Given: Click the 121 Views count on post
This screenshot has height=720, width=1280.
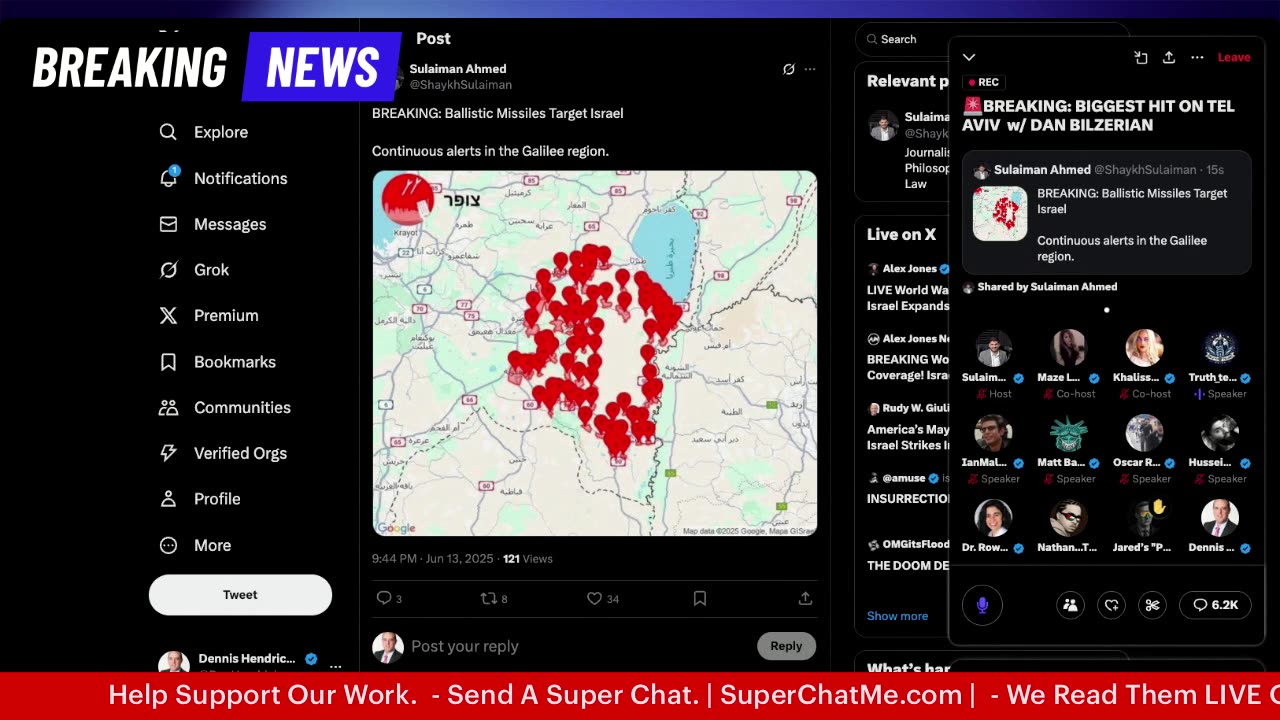Looking at the screenshot, I should (x=528, y=559).
